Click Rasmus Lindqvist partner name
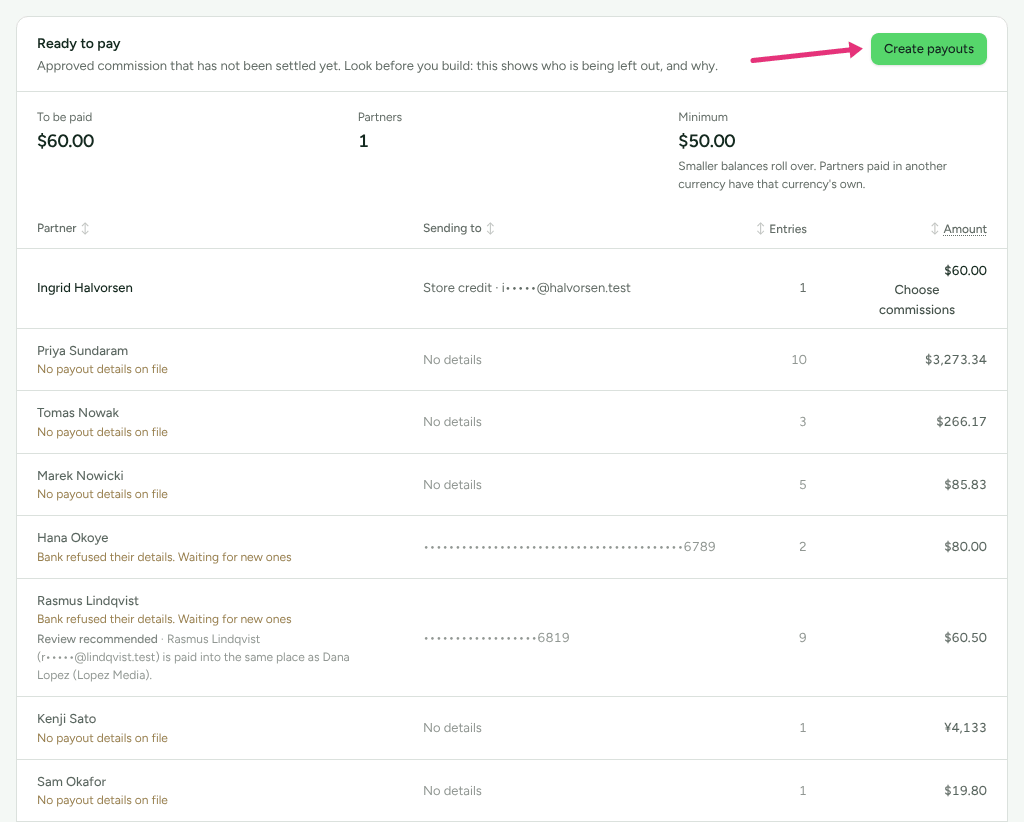The width and height of the screenshot is (1024, 822). (x=88, y=601)
